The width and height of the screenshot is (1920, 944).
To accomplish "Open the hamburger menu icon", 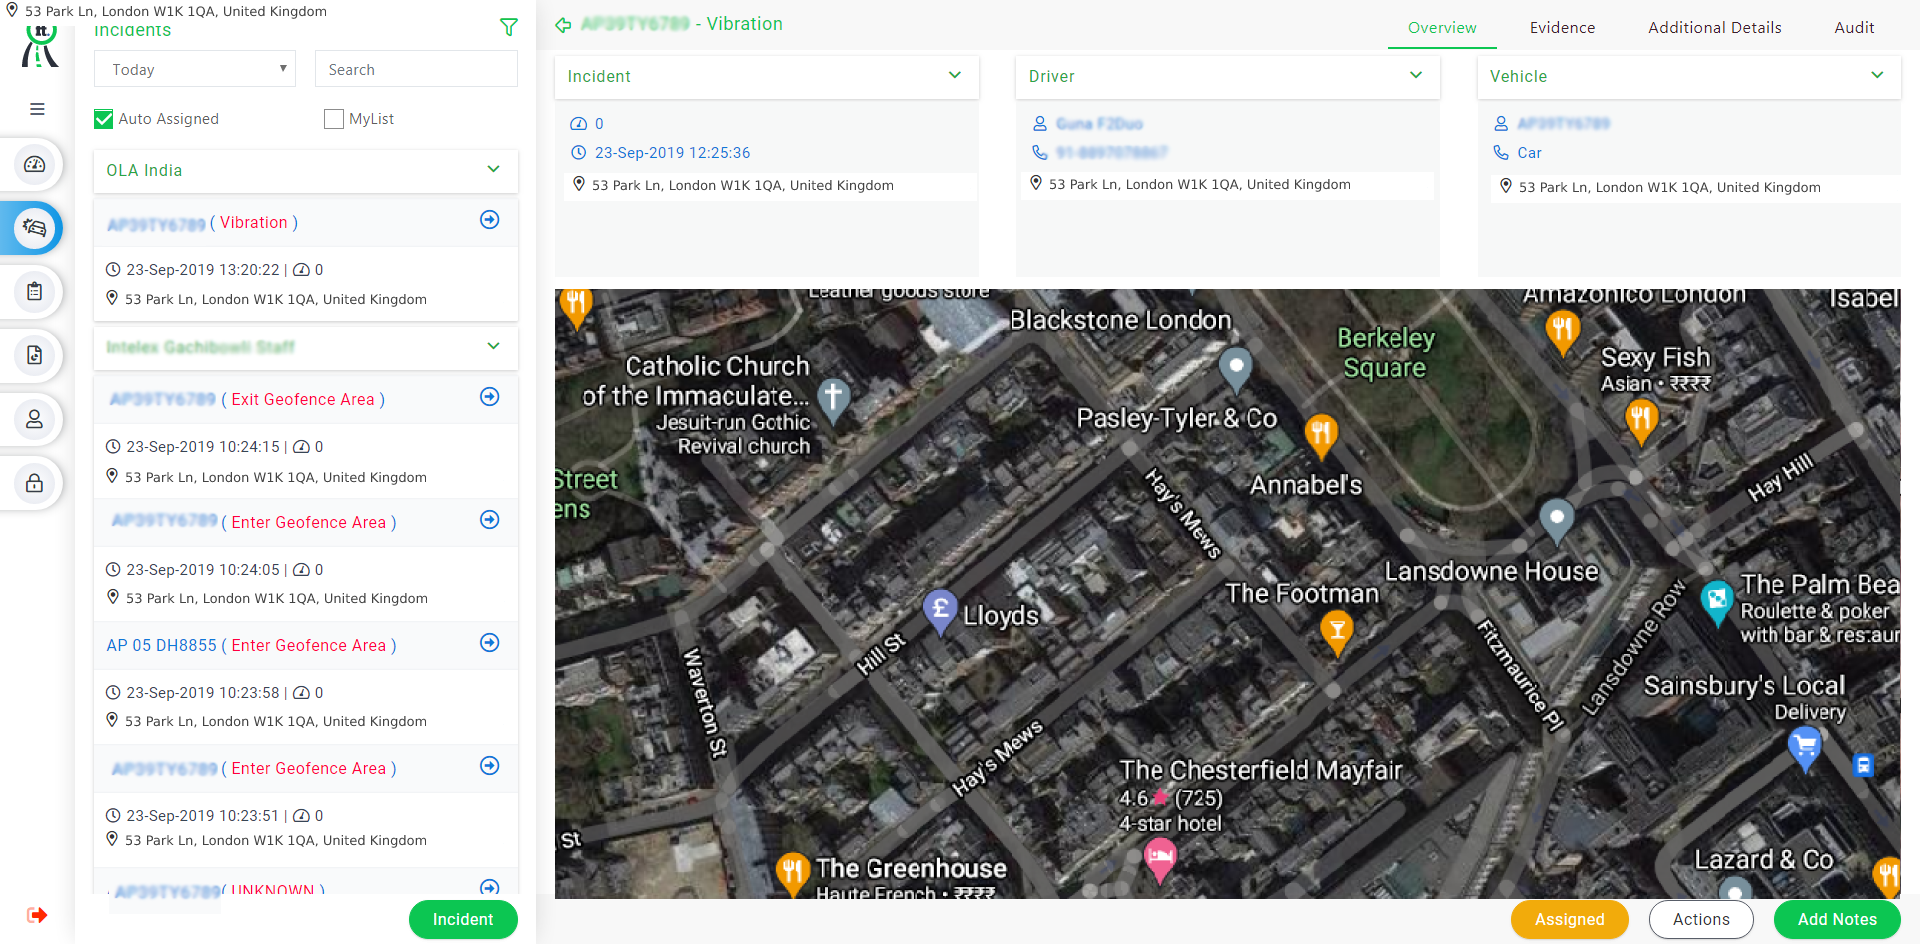I will 37,109.
